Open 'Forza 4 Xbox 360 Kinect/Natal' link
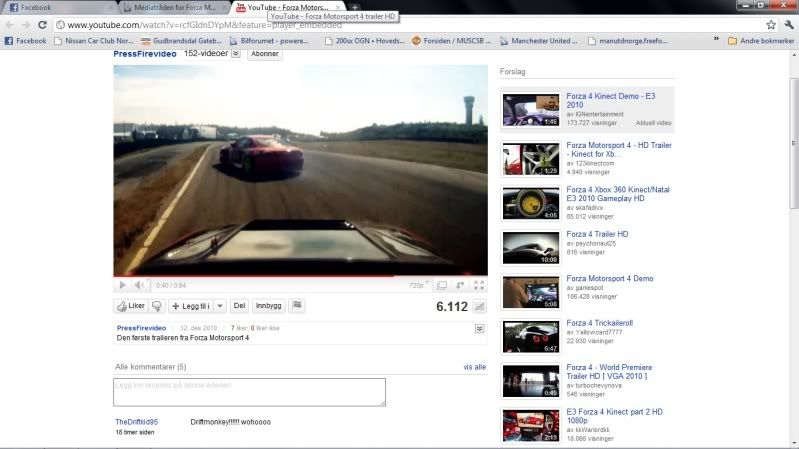This screenshot has width=799, height=449. click(618, 194)
